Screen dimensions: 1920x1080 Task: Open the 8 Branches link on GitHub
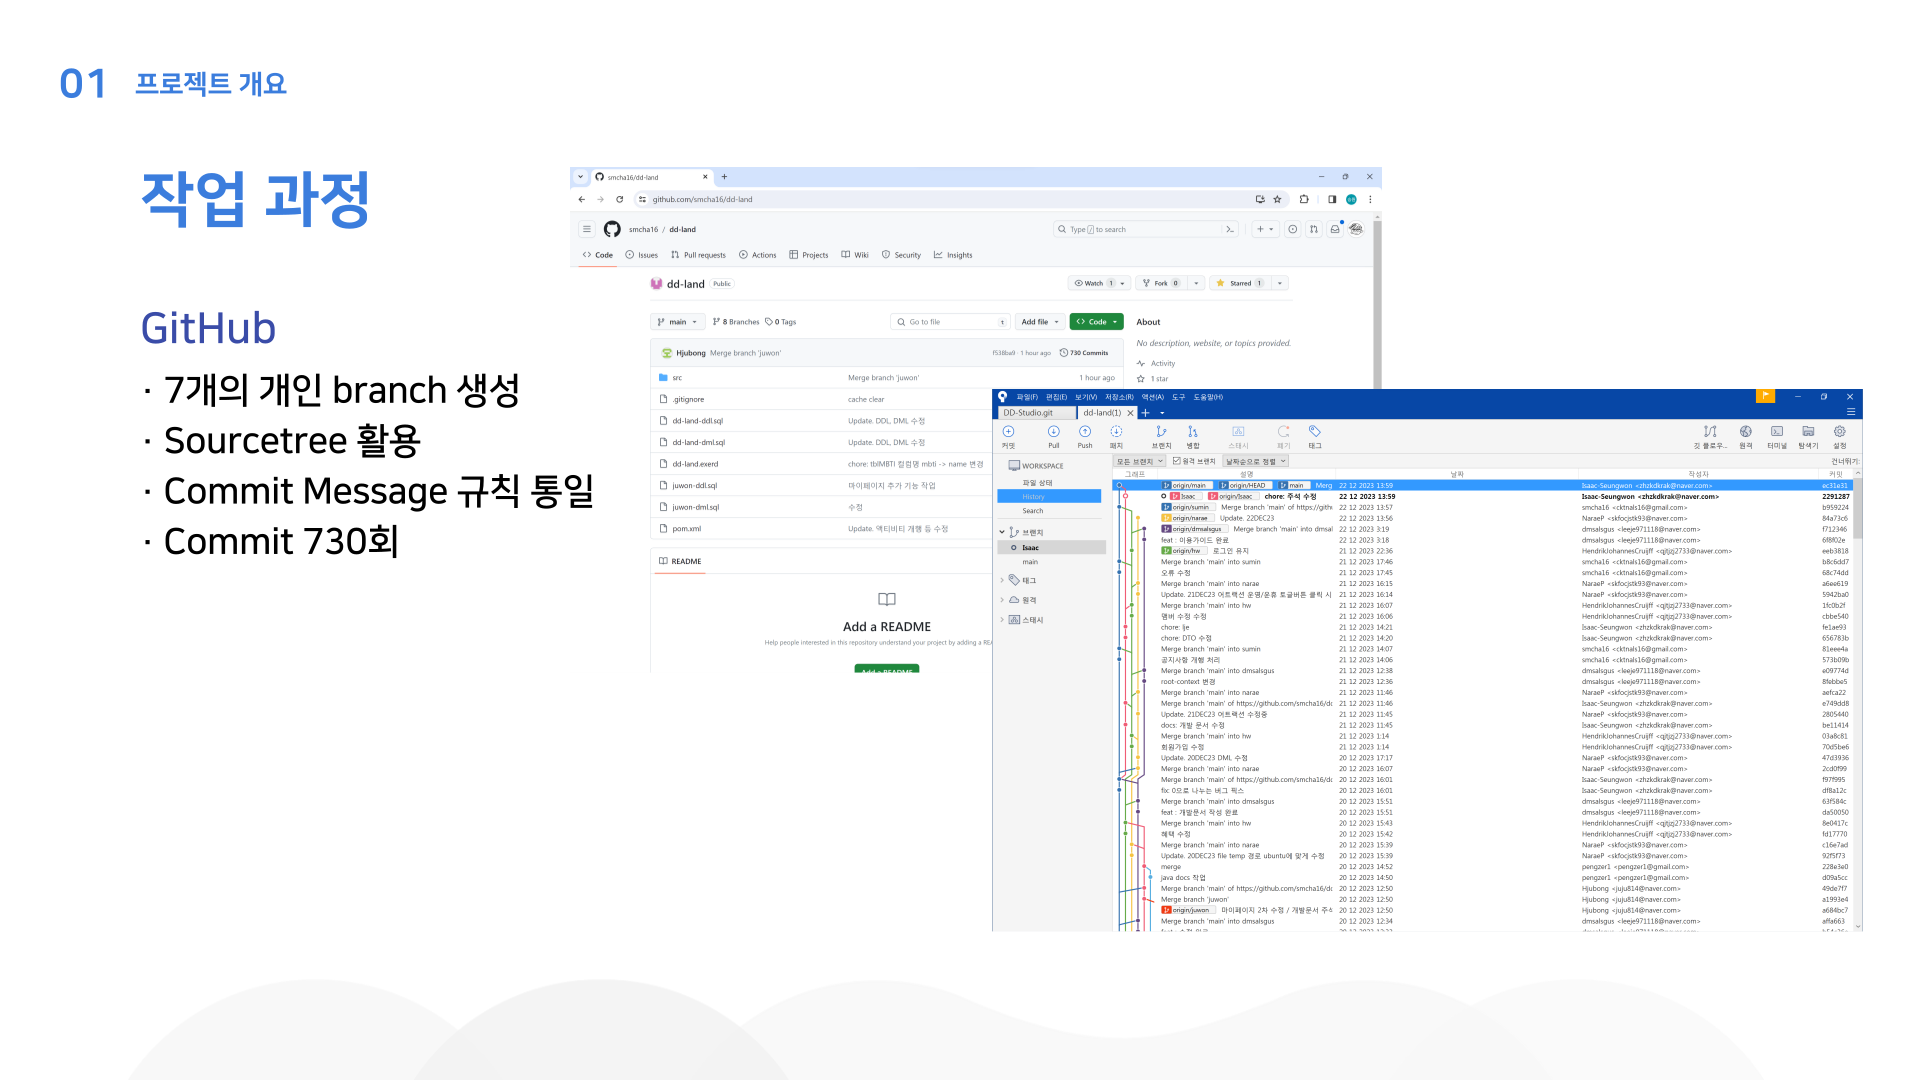[736, 322]
